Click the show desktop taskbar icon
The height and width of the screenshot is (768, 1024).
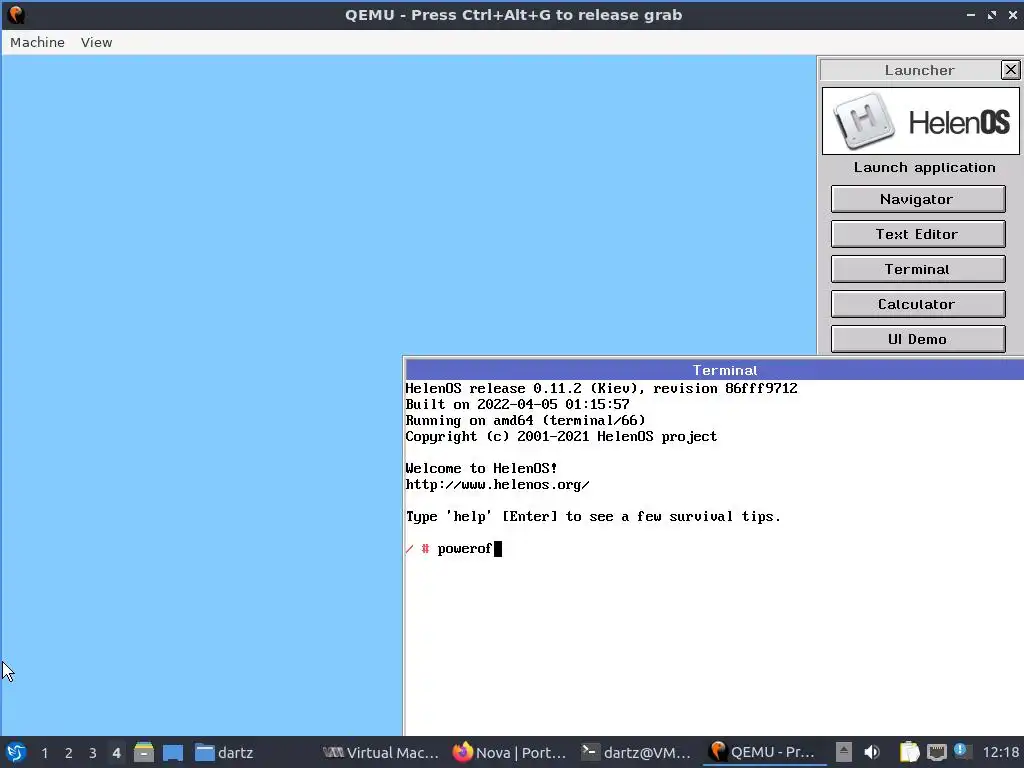[x=173, y=752]
